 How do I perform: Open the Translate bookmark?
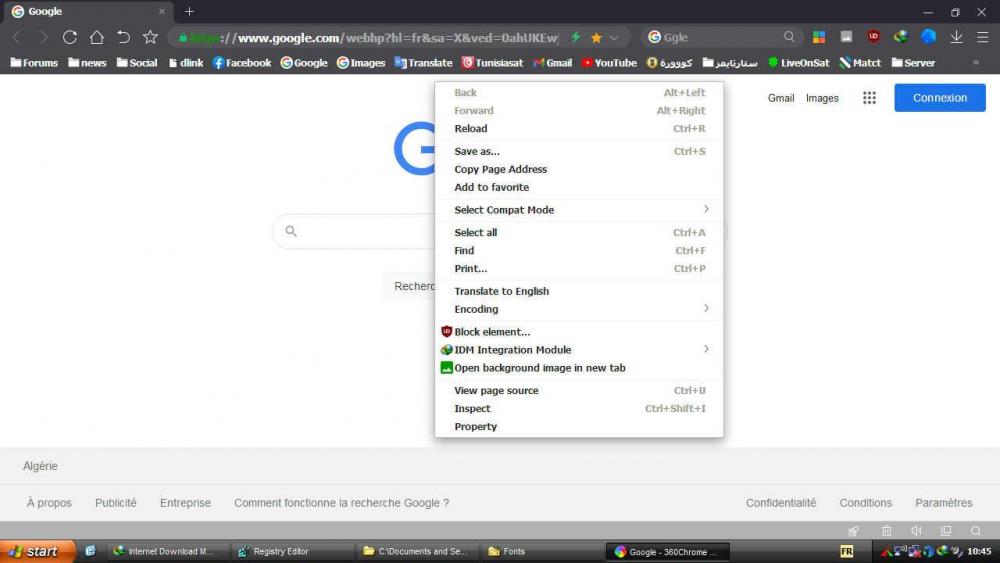tap(423, 62)
